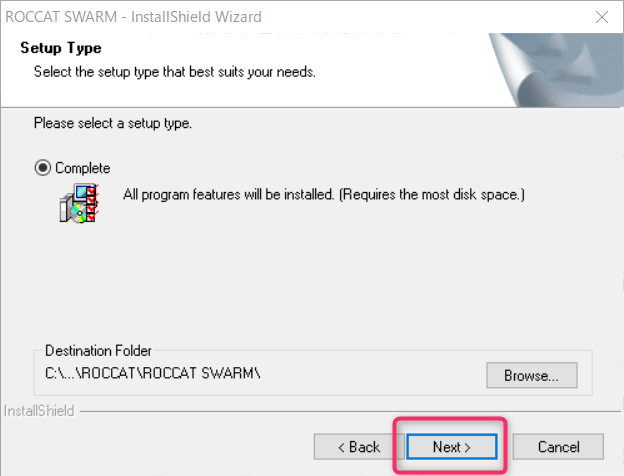This screenshot has height=476, width=624.
Task: Close the InstallShield Wizard window
Action: (601, 17)
